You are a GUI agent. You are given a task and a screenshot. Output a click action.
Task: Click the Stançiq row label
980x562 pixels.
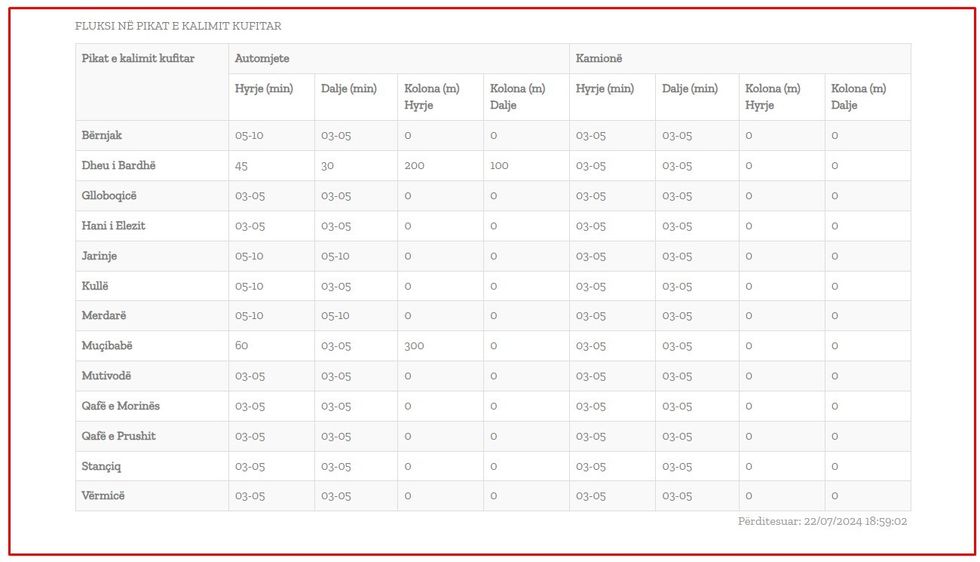coord(102,466)
